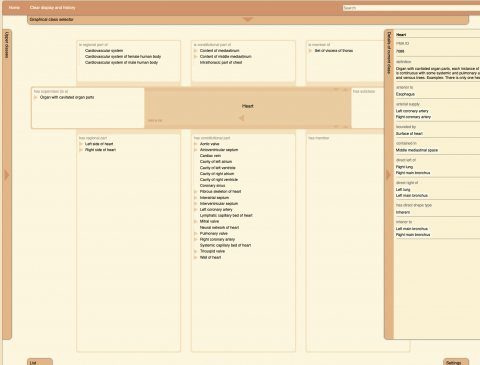480x365 pixels.
Task: Expand arrow beside Set of viscera of thorax
Action: (310, 51)
